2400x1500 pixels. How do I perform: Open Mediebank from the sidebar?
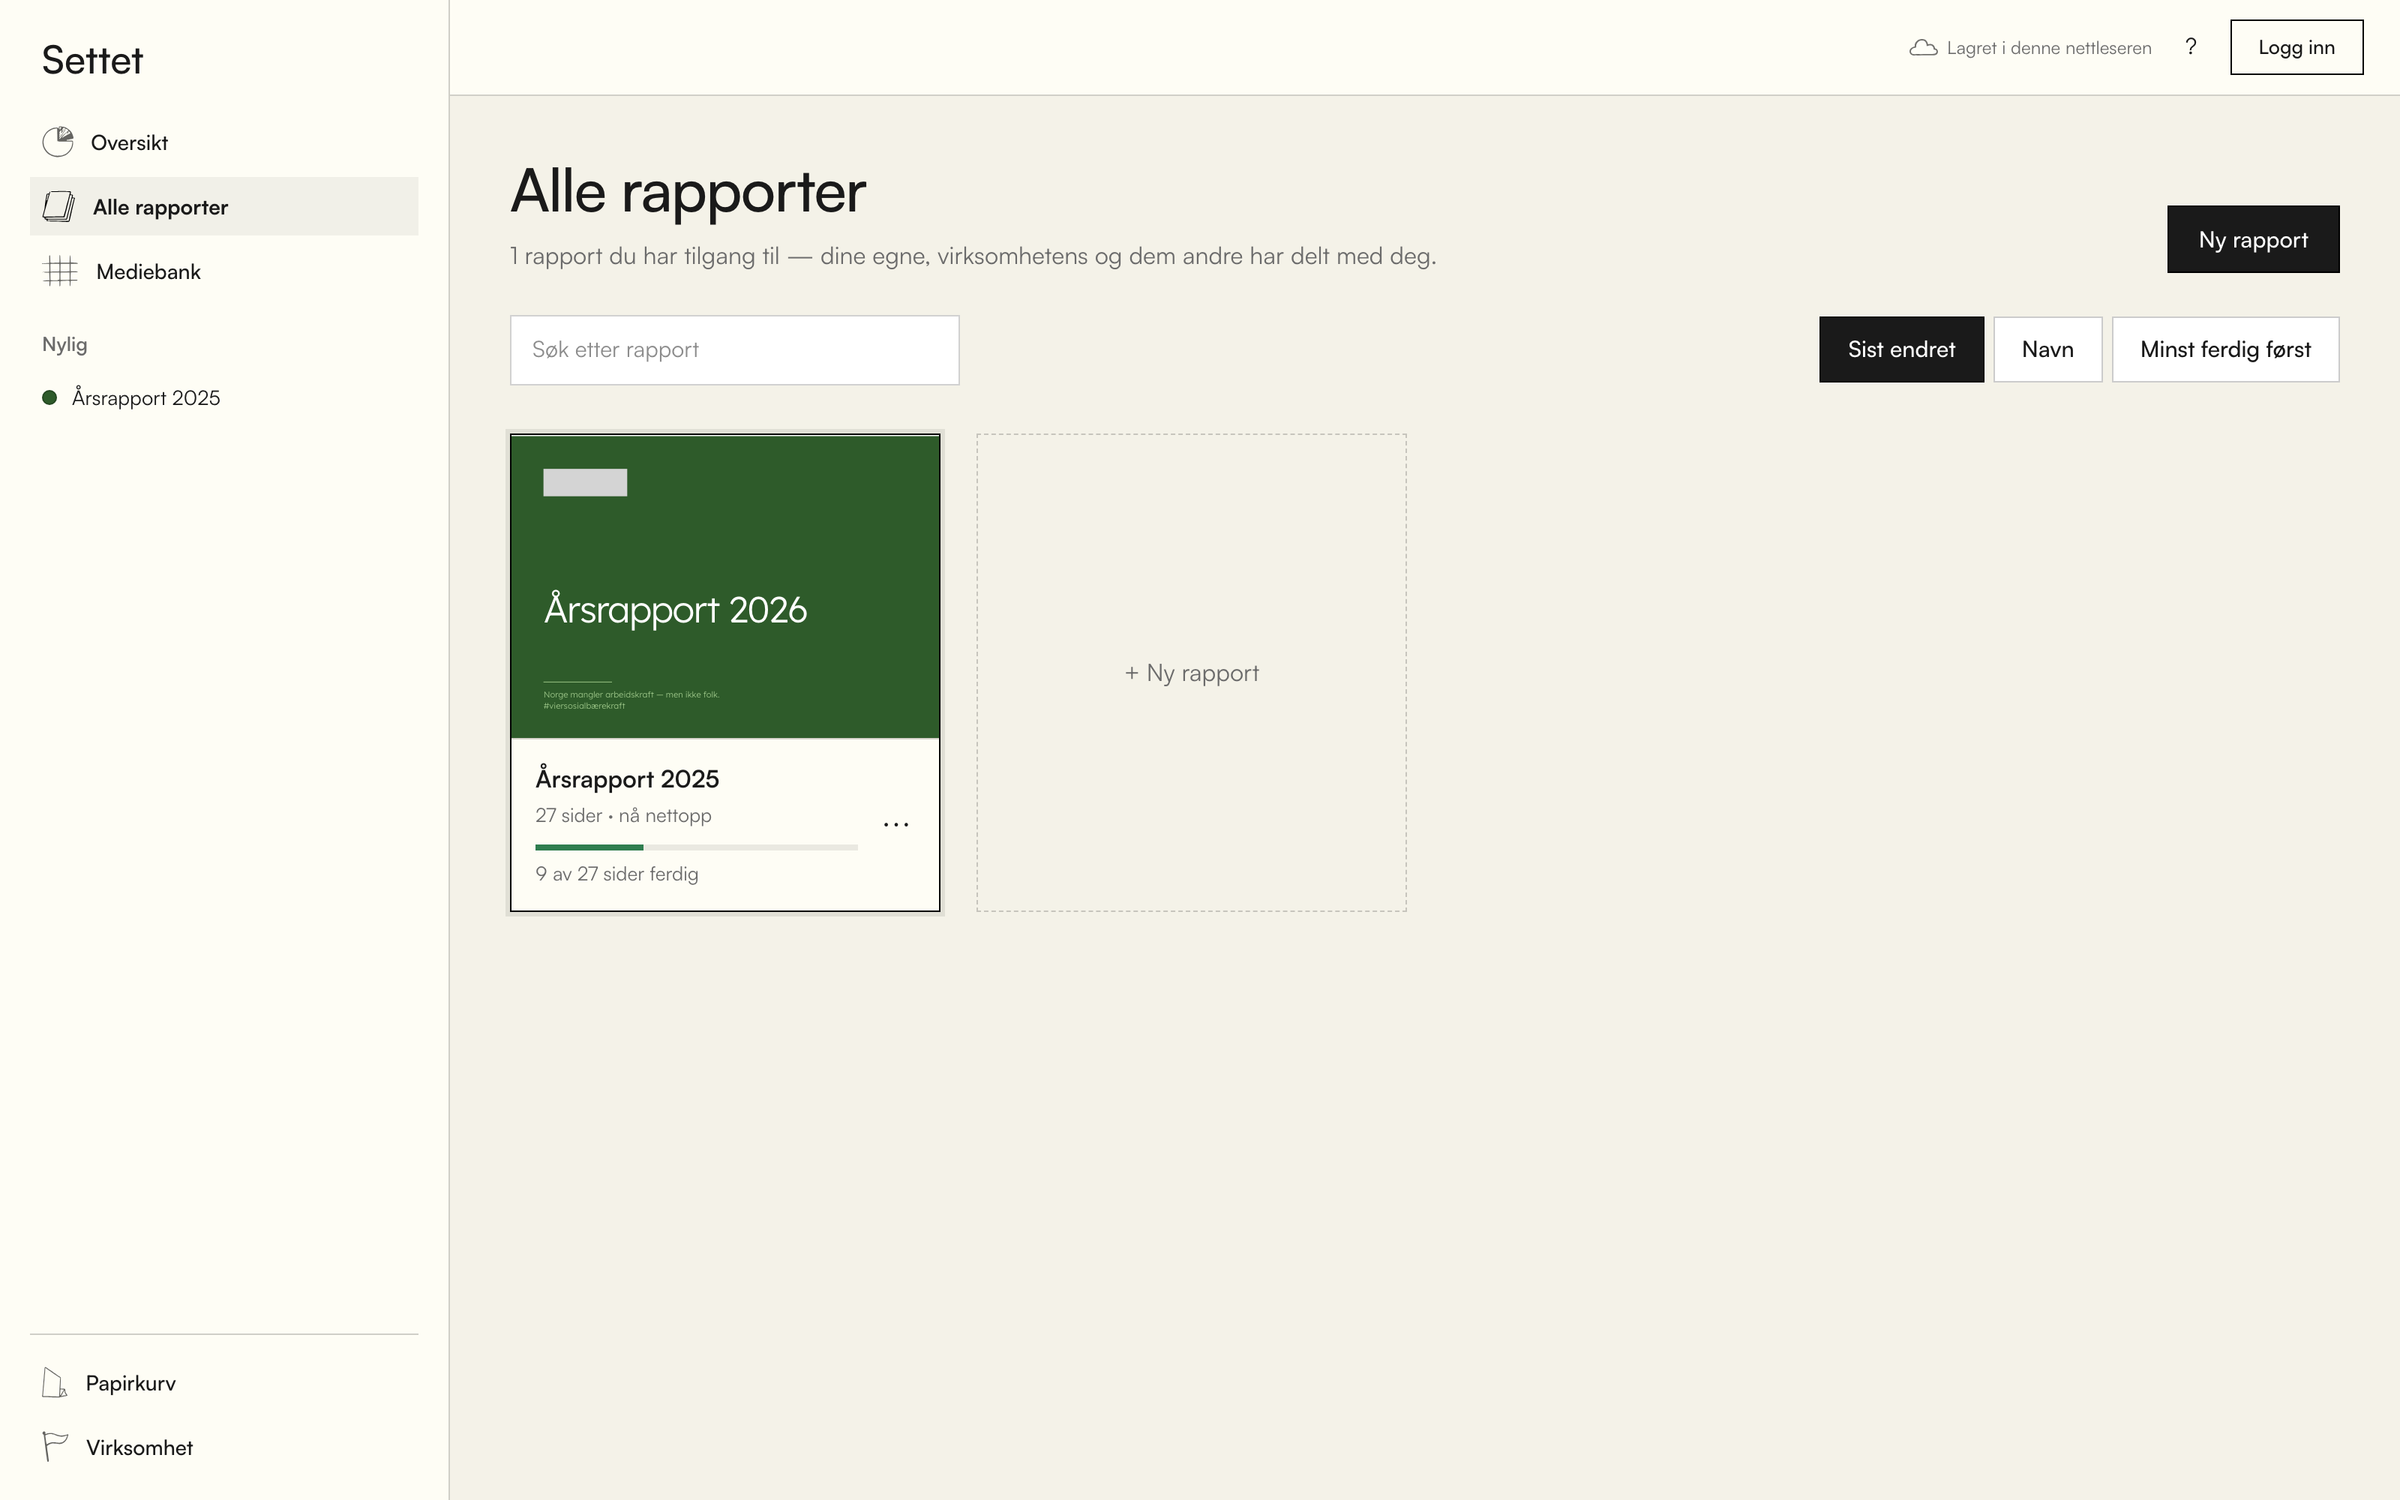tap(224, 271)
